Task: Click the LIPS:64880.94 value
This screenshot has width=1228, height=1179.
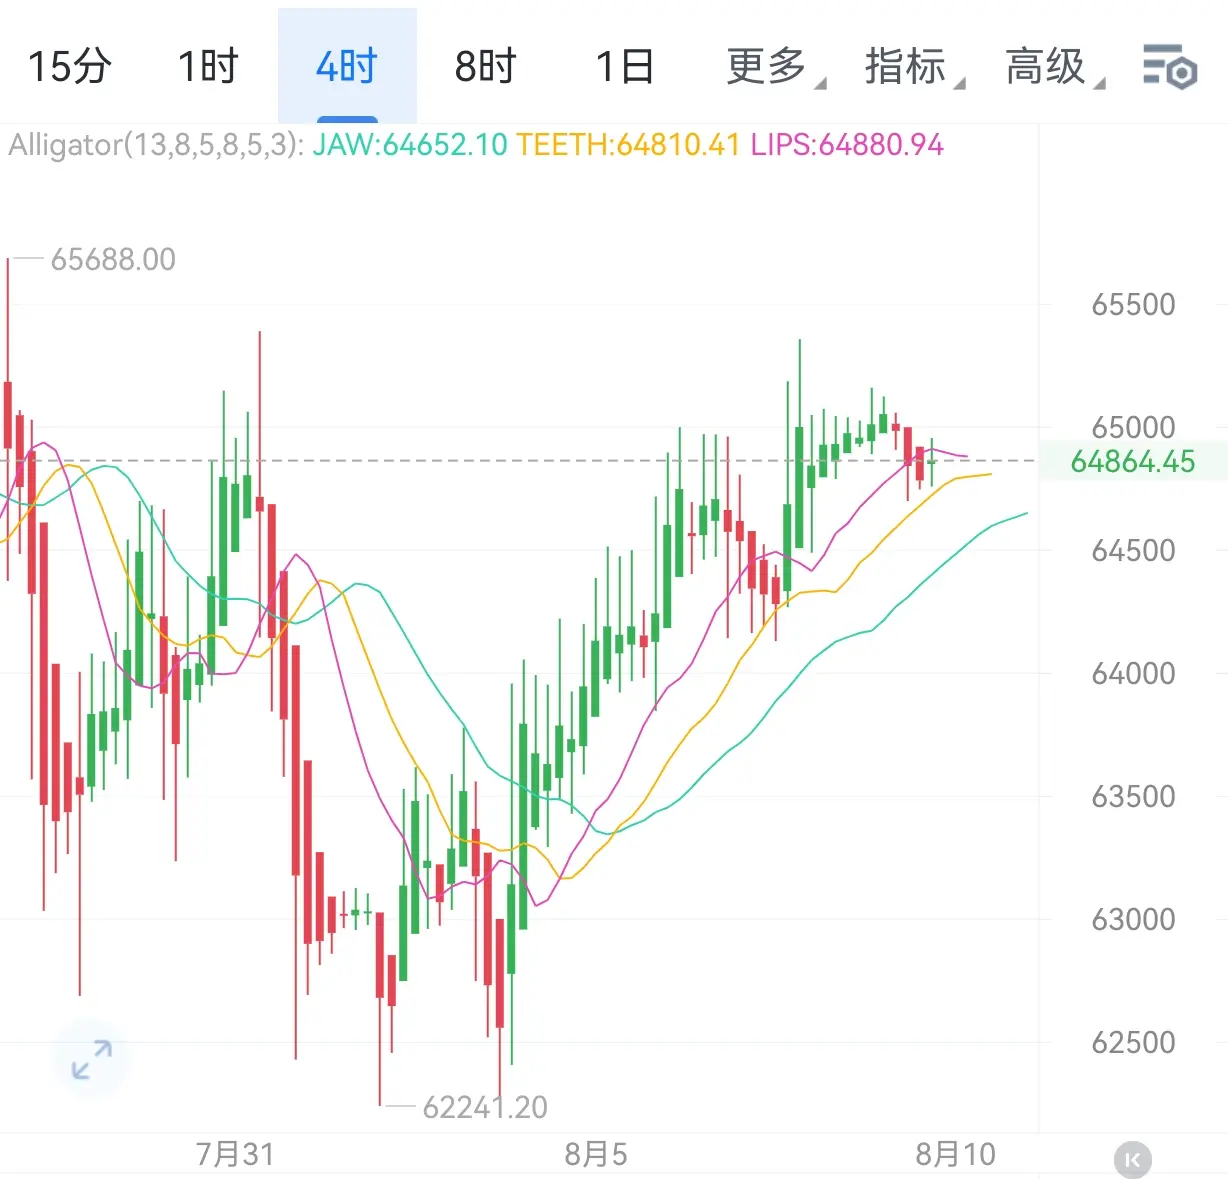Action: 847,145
